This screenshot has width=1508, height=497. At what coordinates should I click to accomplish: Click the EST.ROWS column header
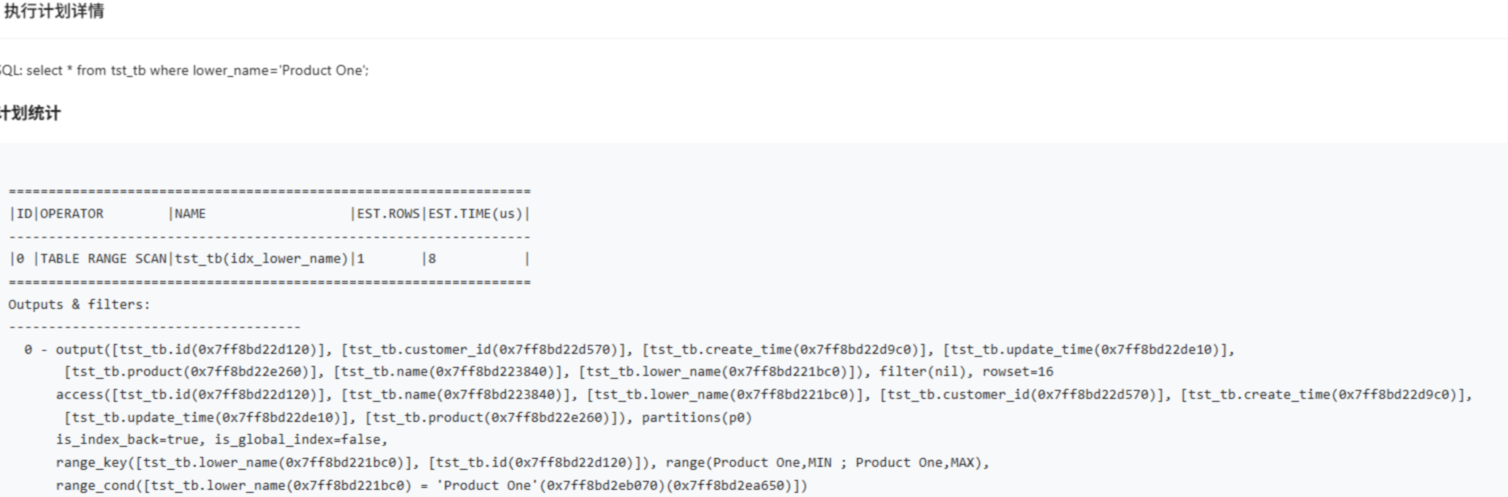tap(389, 213)
